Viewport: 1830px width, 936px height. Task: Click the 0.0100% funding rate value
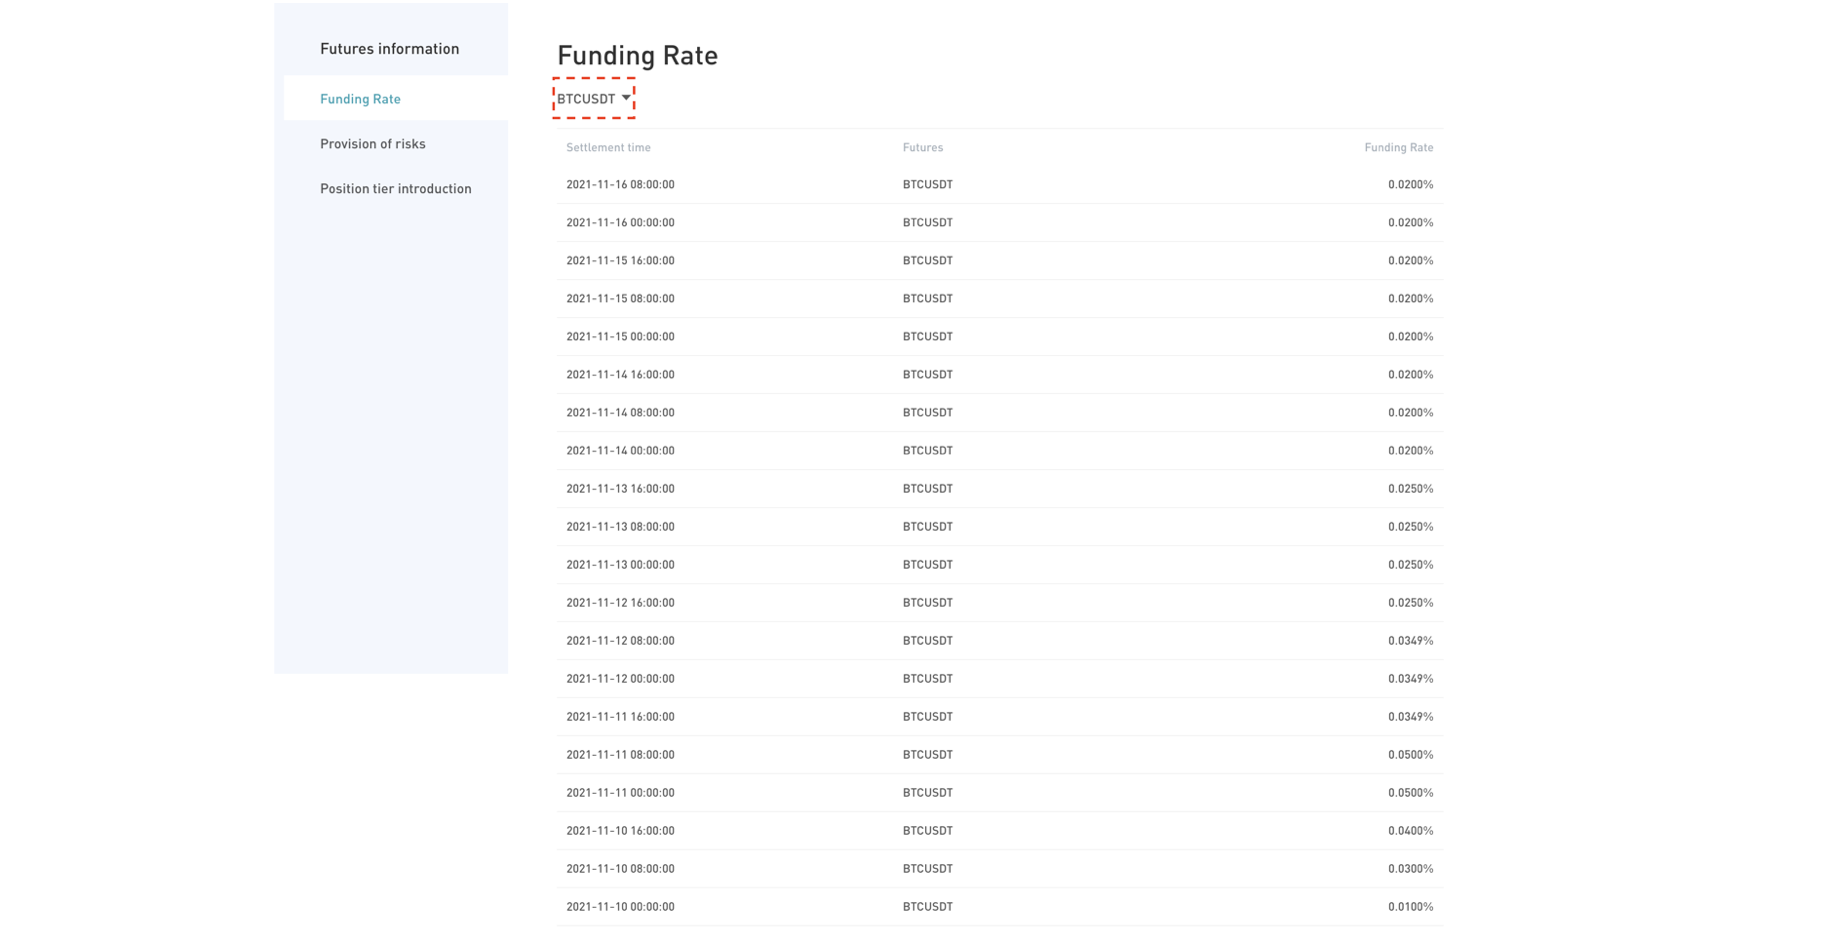(x=1411, y=906)
